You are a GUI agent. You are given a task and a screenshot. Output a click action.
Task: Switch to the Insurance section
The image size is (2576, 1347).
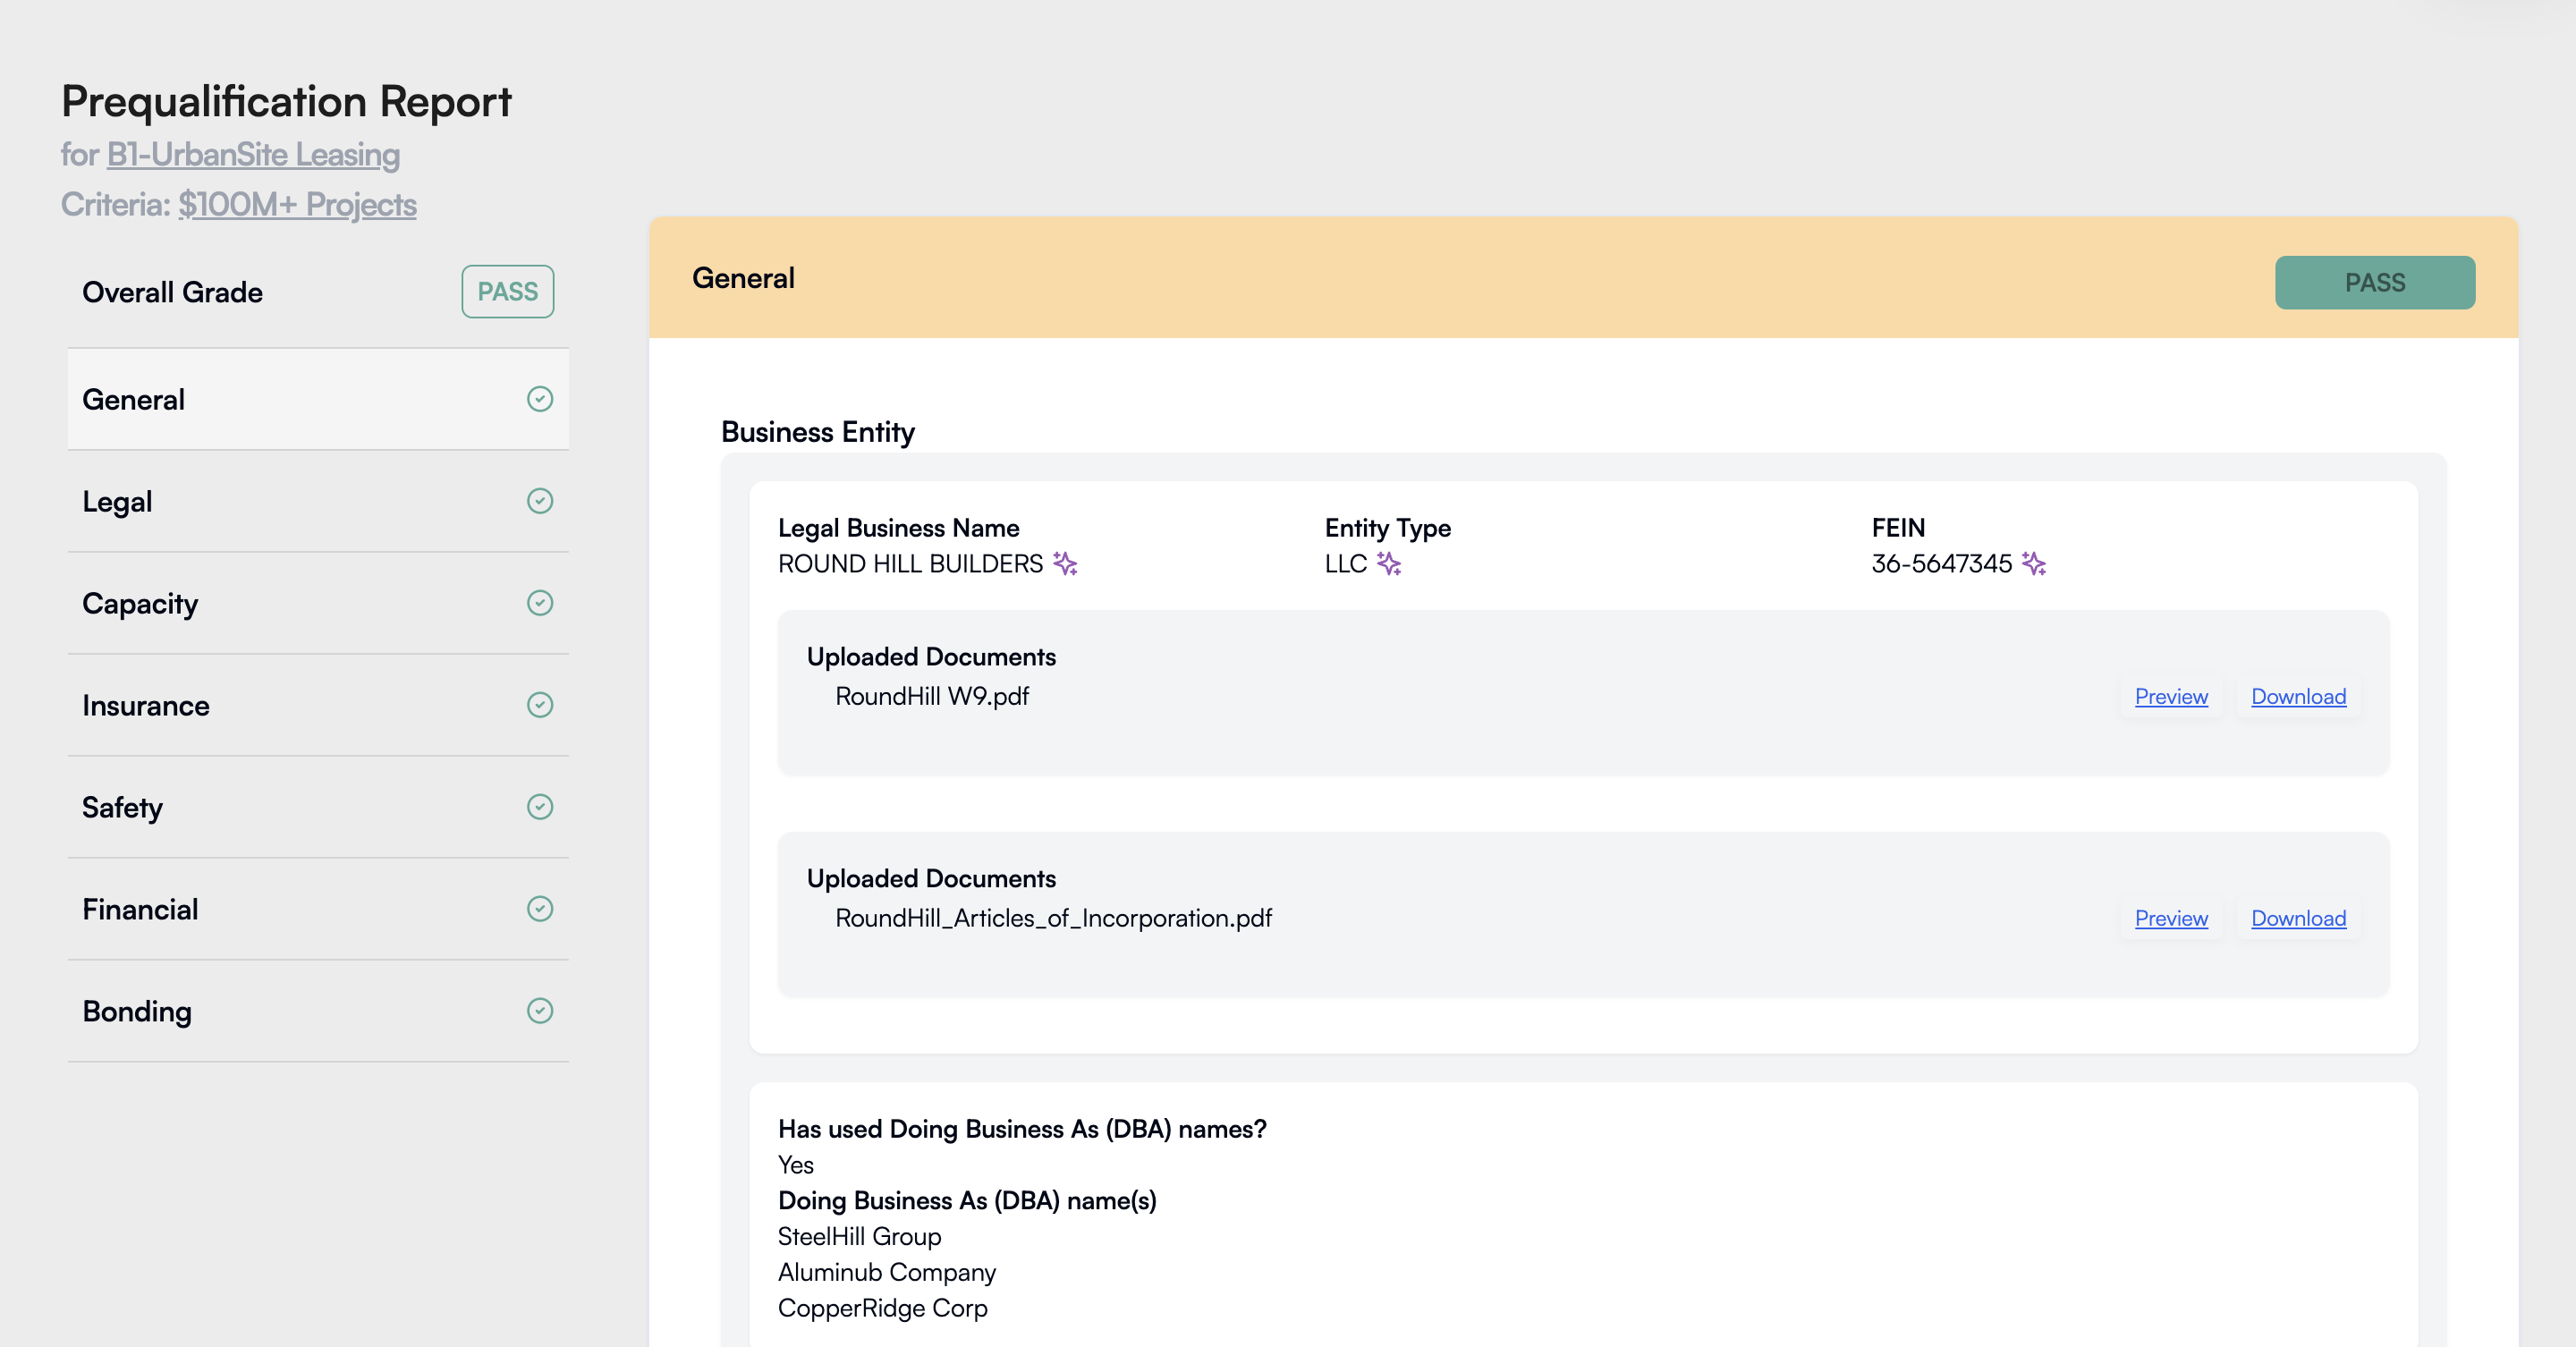click(x=318, y=705)
